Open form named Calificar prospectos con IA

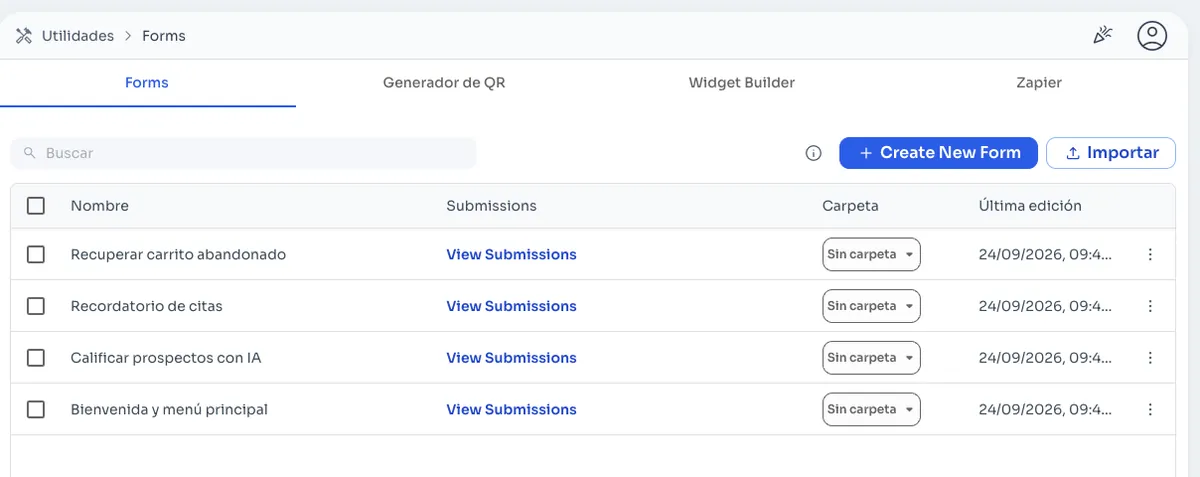166,358
